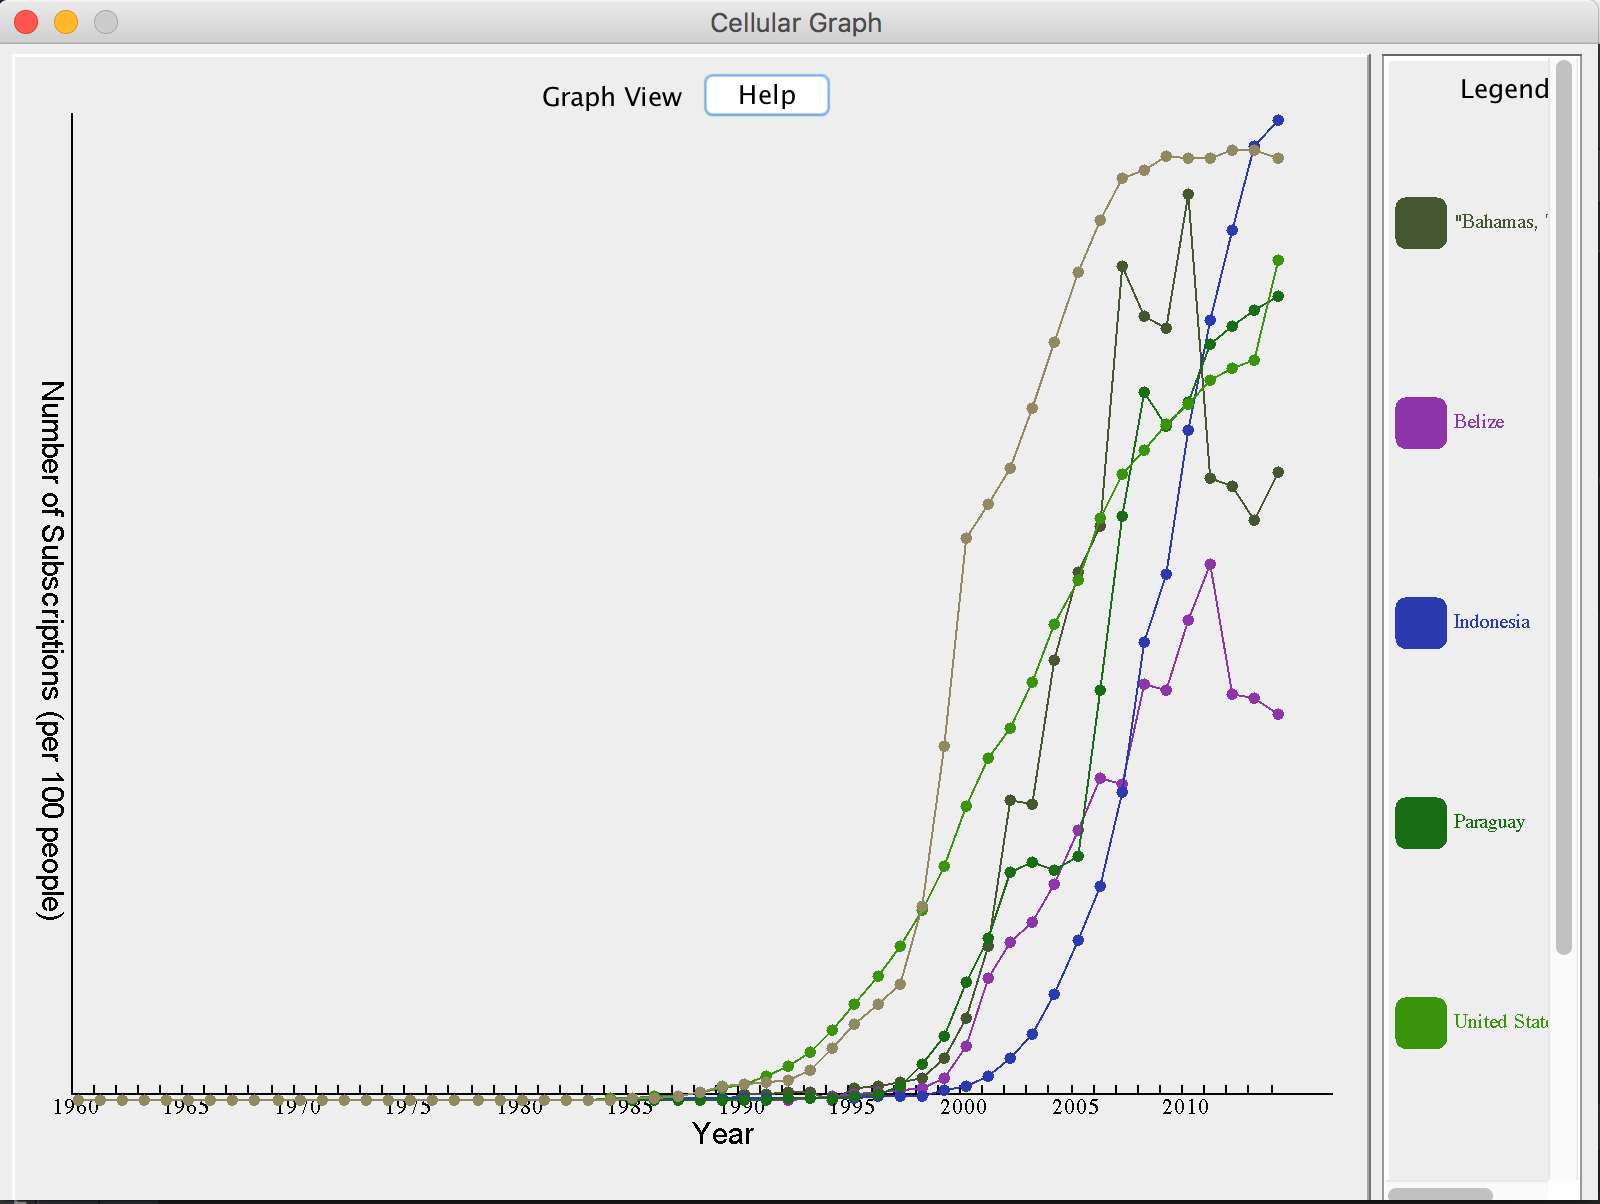This screenshot has width=1600, height=1204.
Task: Click the Legend panel horizontal scrollbar
Action: (1440, 1194)
